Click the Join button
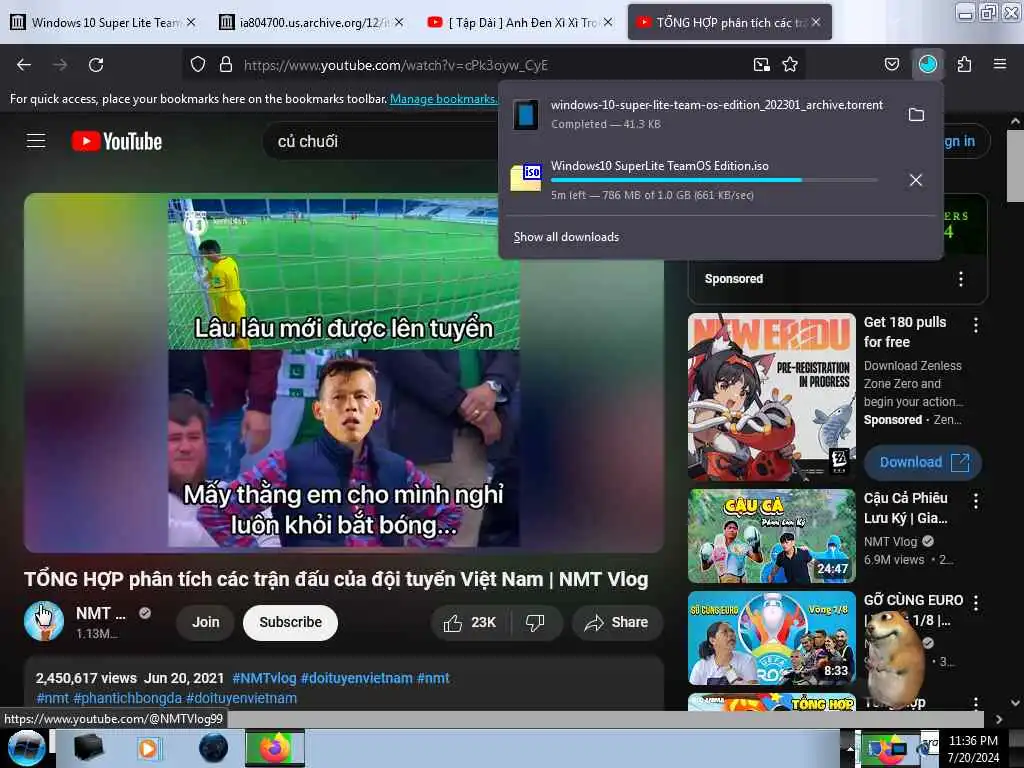This screenshot has width=1024, height=768. (x=206, y=622)
